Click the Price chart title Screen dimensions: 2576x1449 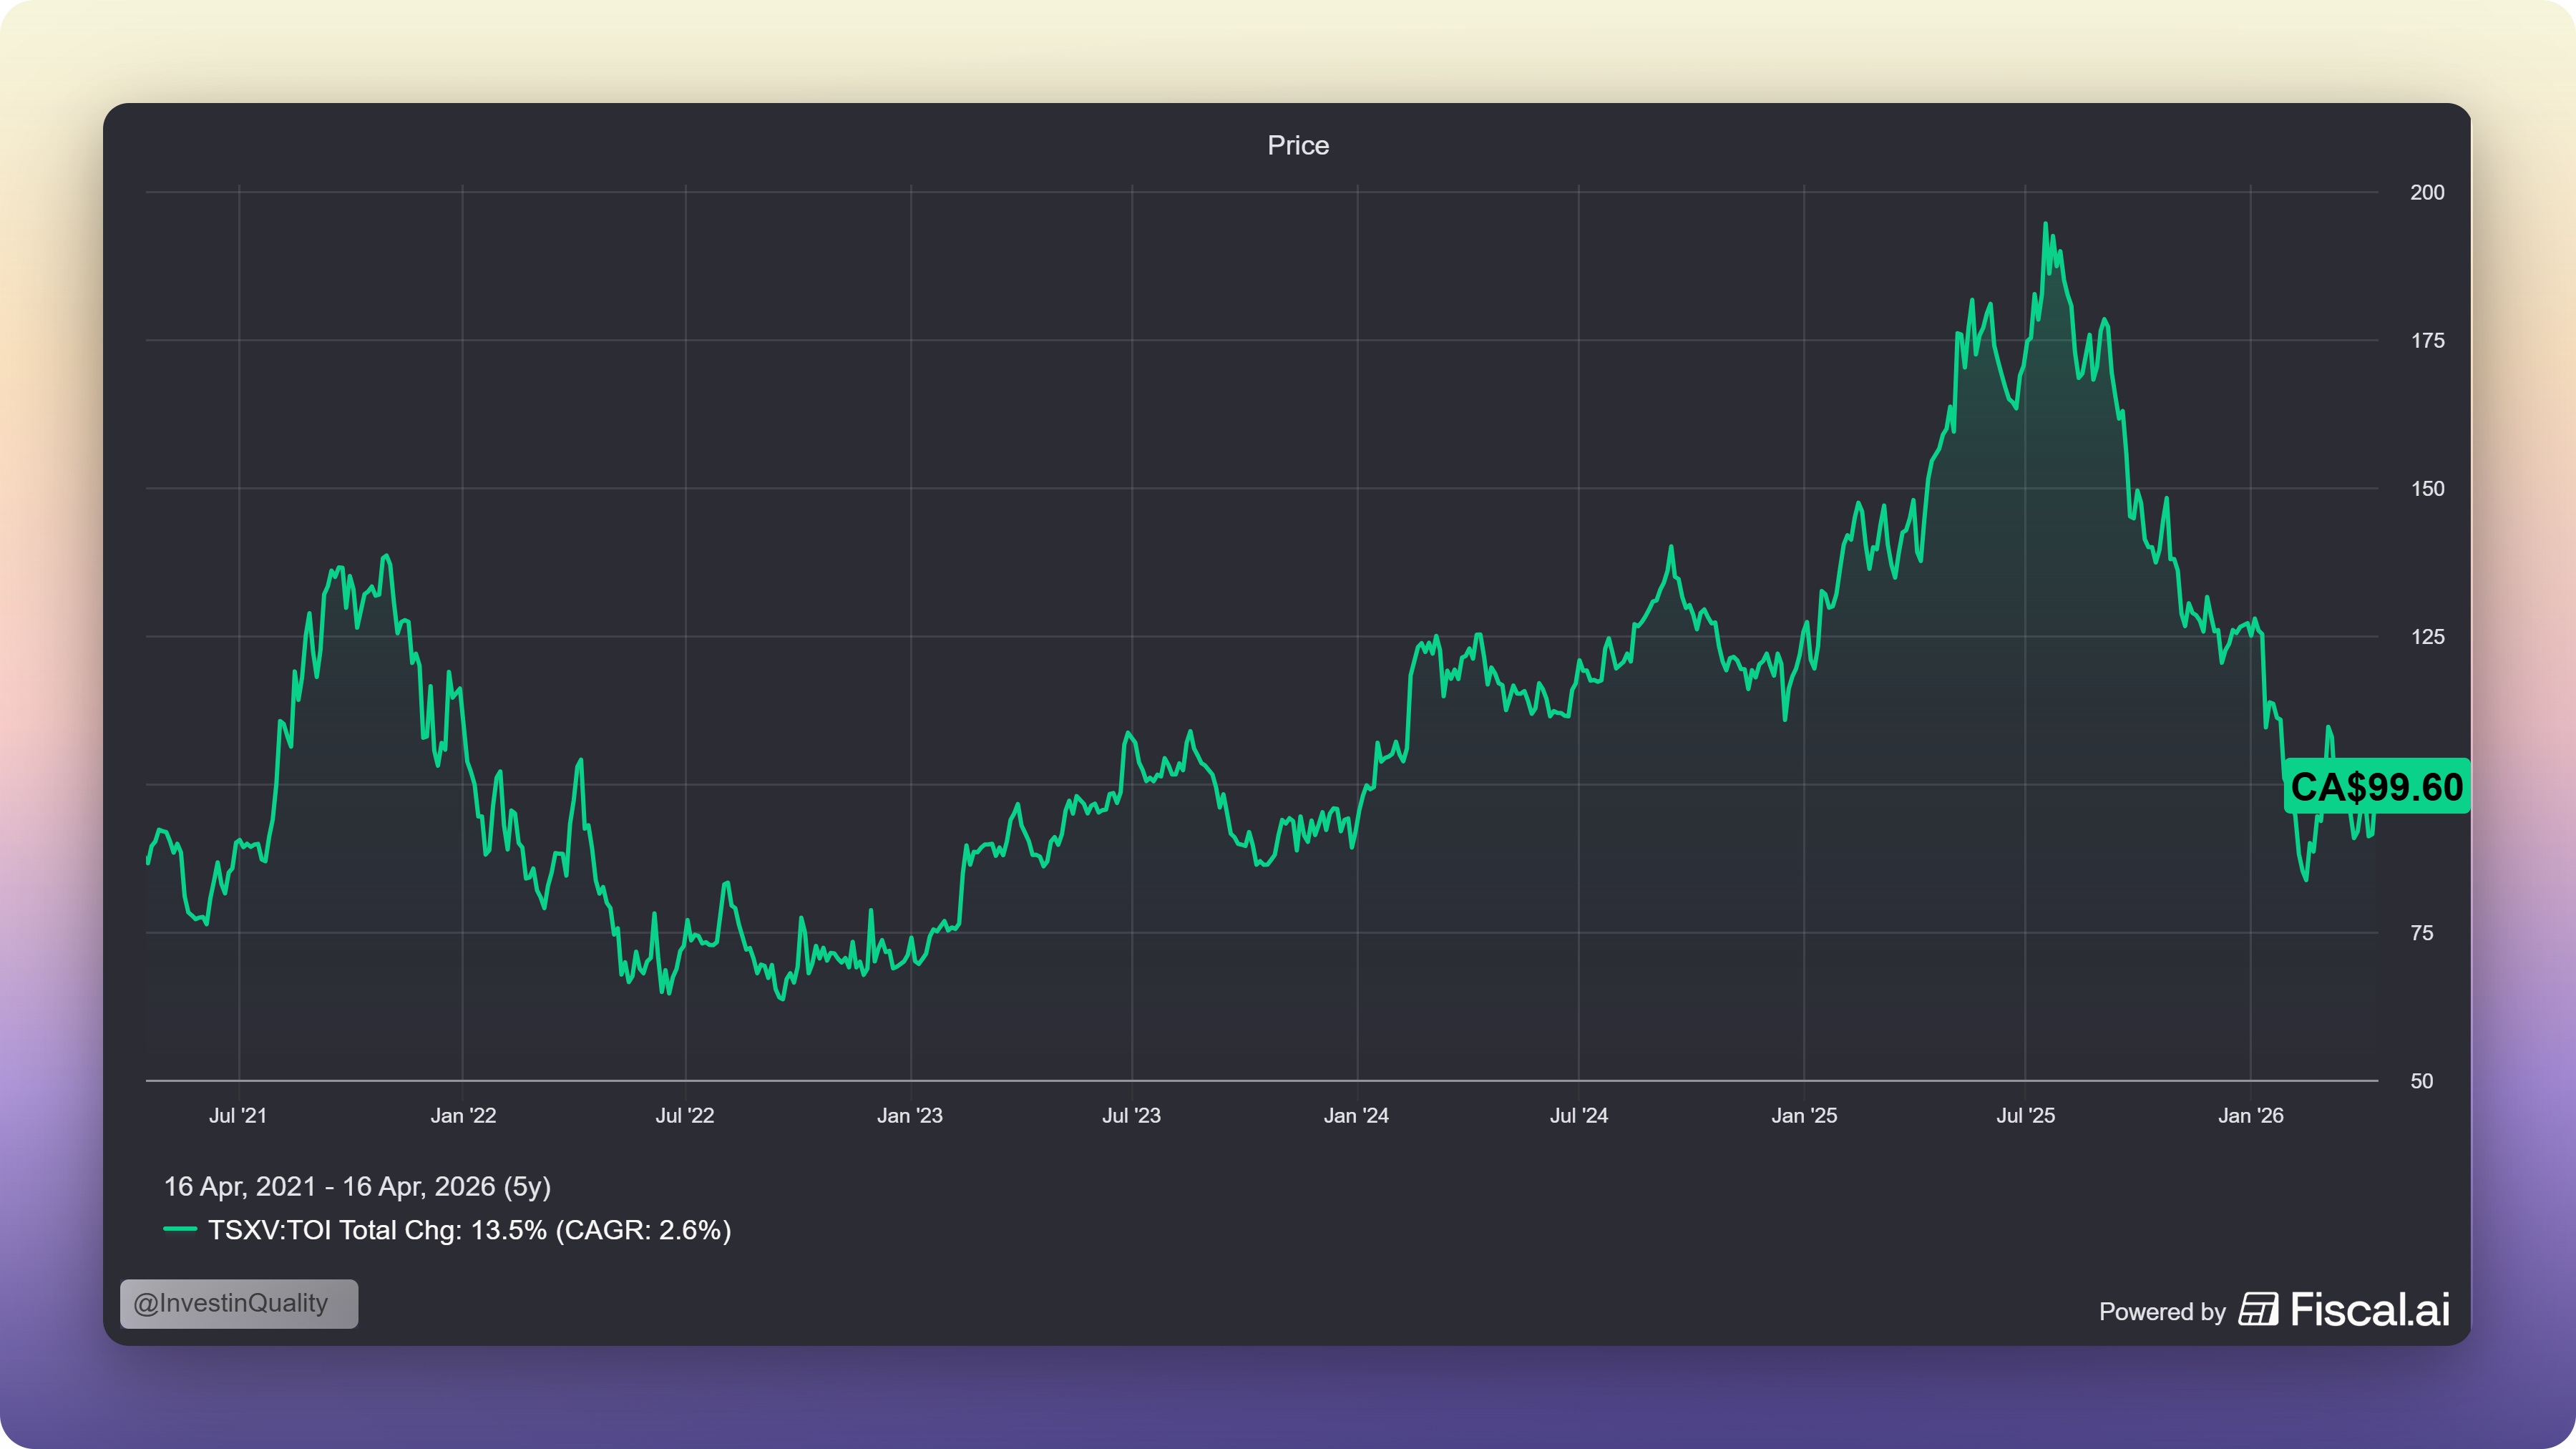[x=1298, y=145]
